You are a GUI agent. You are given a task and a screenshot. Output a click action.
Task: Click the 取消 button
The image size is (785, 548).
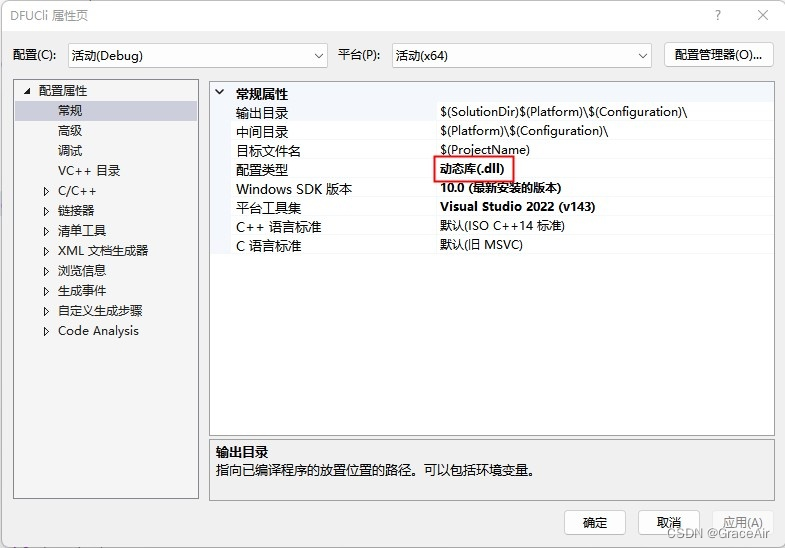point(669,523)
